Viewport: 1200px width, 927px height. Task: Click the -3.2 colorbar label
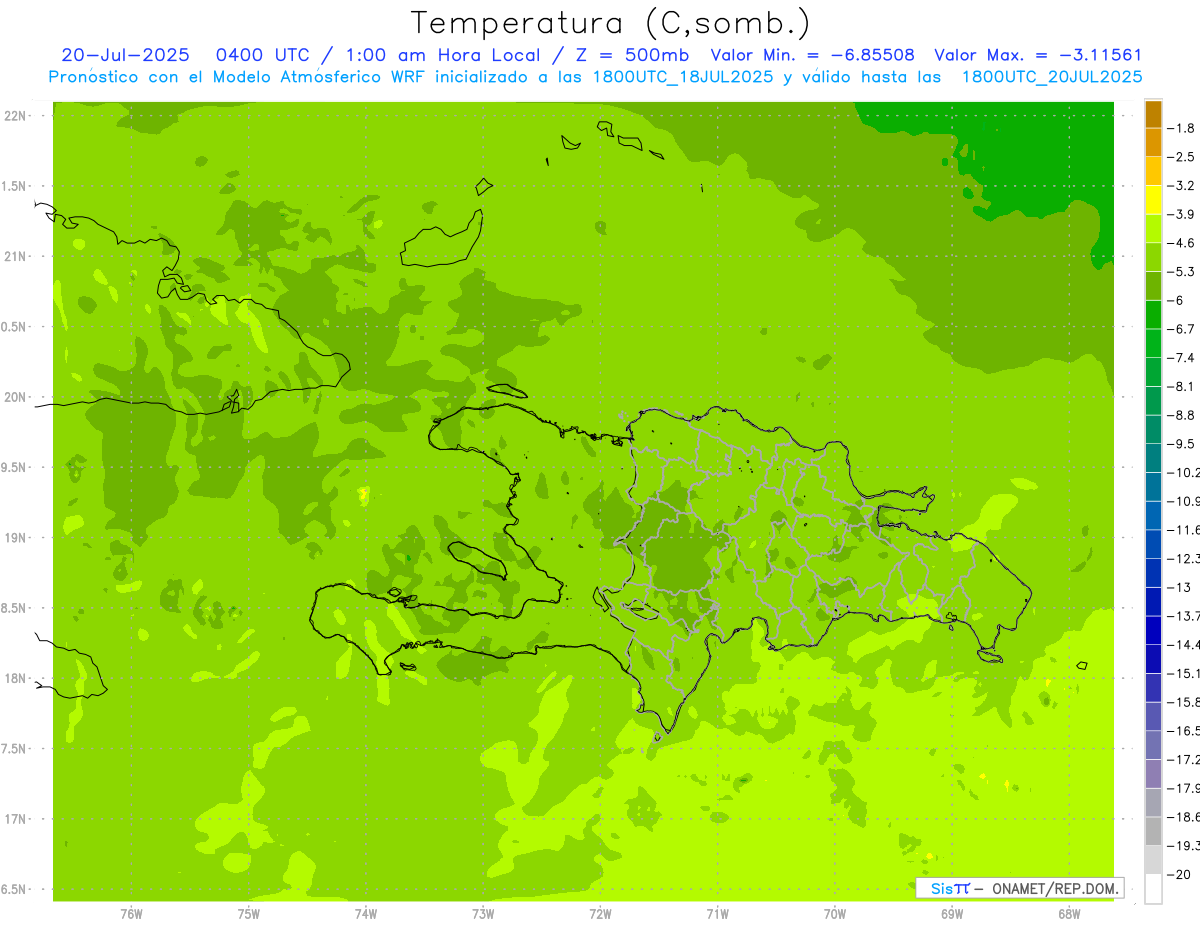tap(1183, 186)
